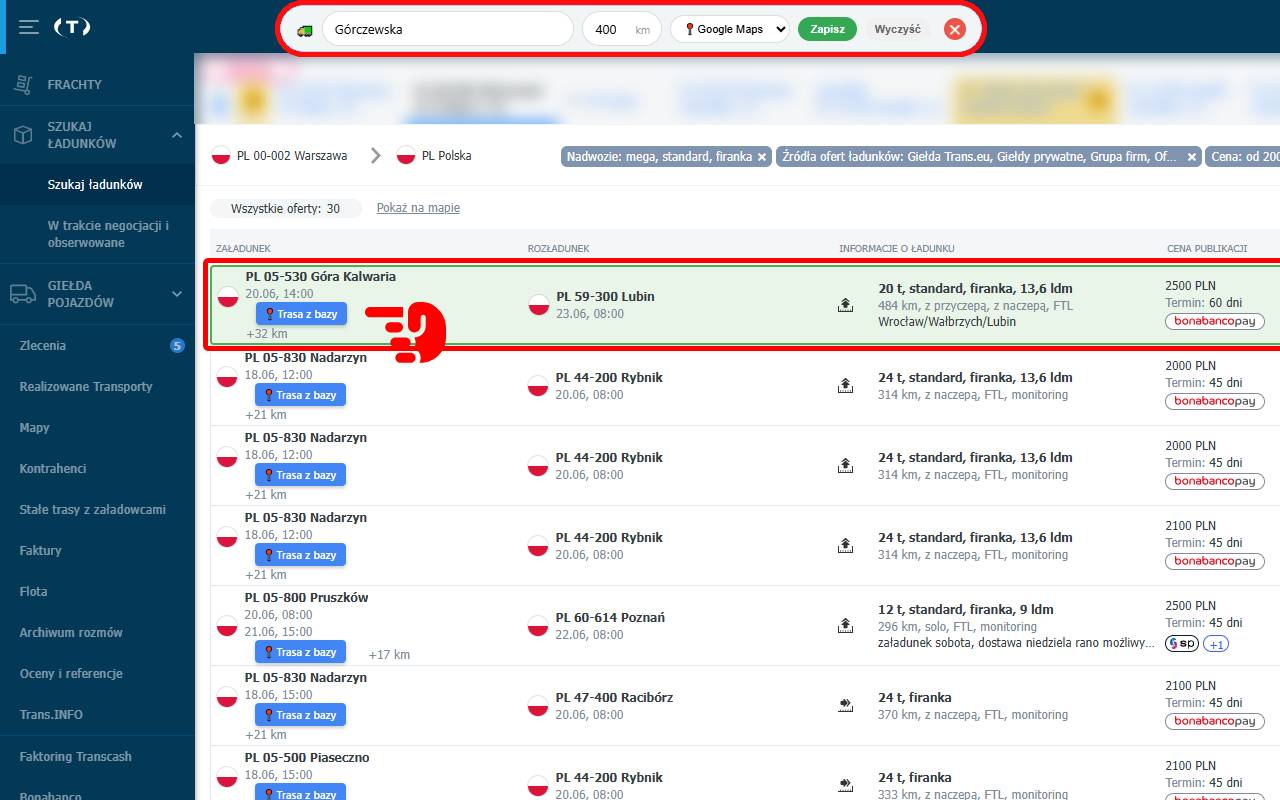Go to 'W trakcie negocjacji i obserwowane'
Image resolution: width=1280 pixels, height=800 pixels.
point(108,234)
